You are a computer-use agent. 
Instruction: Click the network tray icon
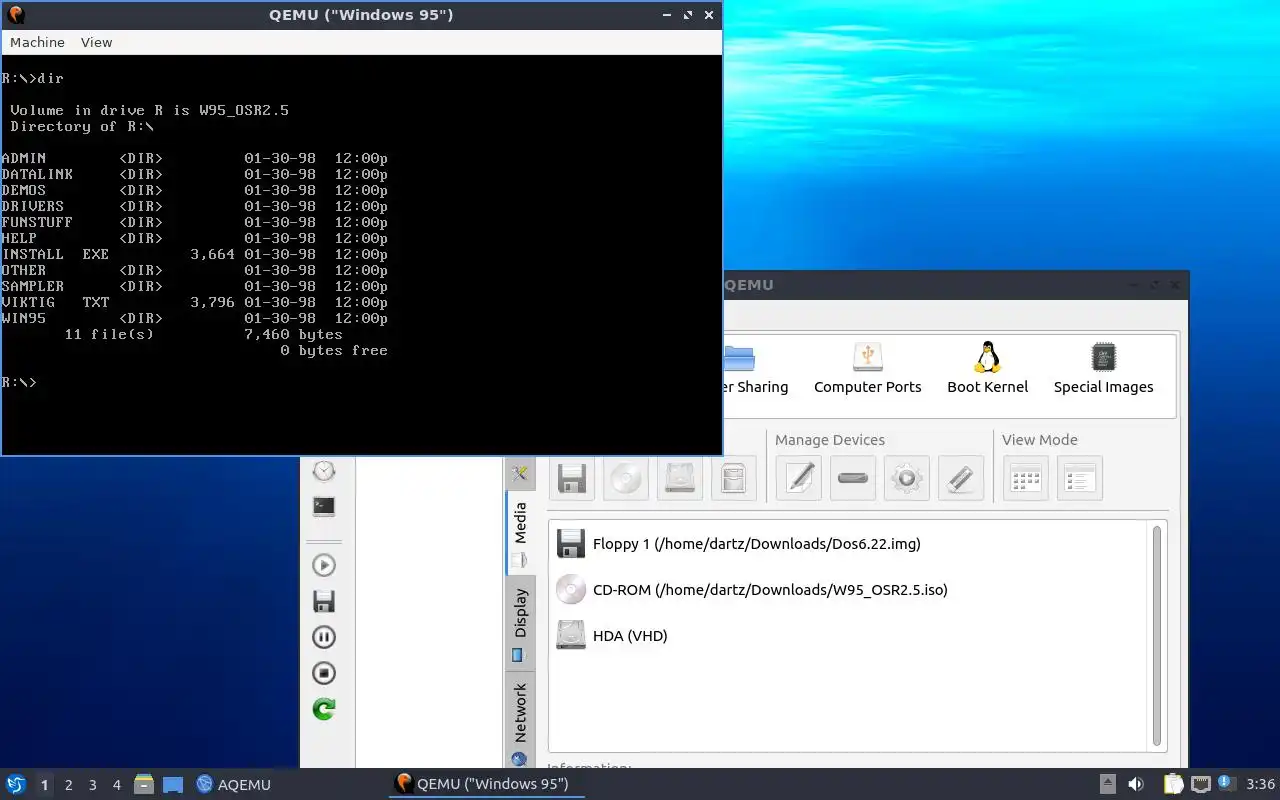(1201, 784)
